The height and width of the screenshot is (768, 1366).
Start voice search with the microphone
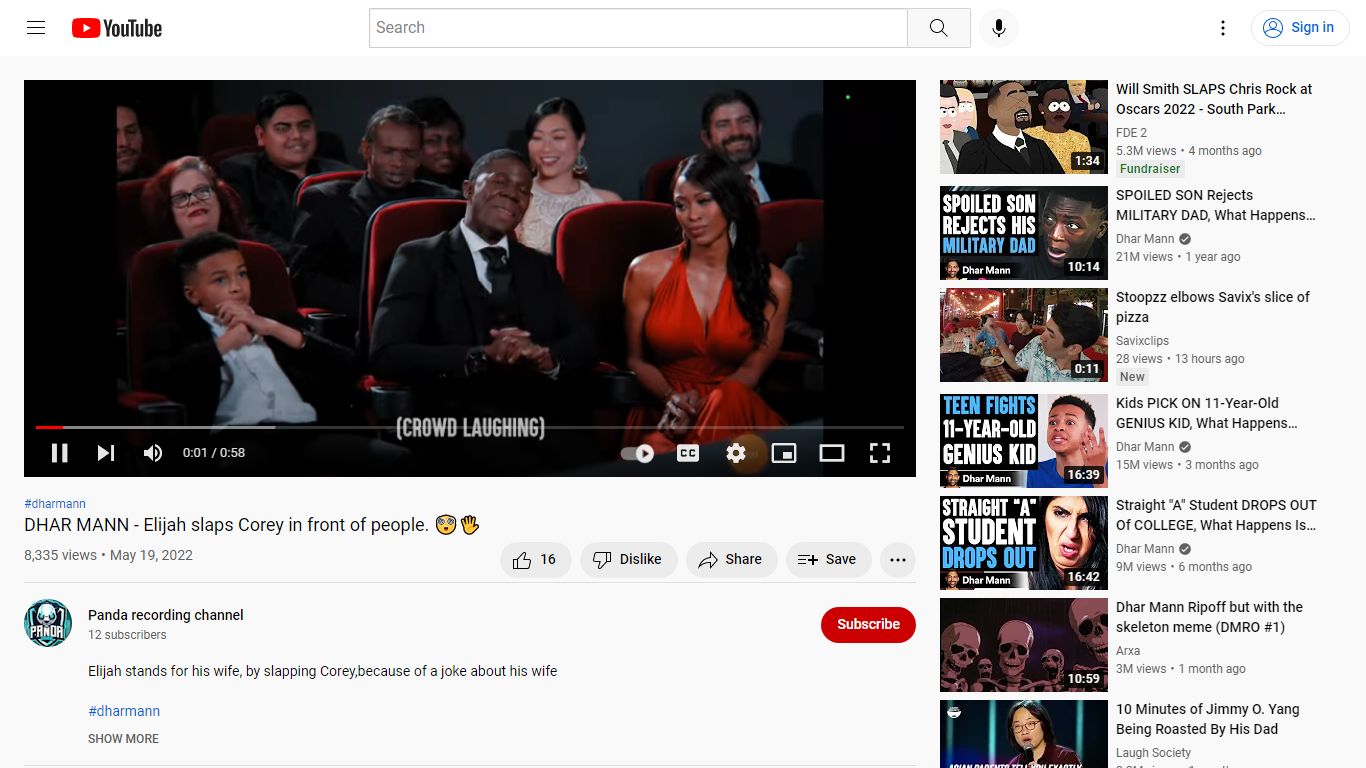tap(998, 28)
